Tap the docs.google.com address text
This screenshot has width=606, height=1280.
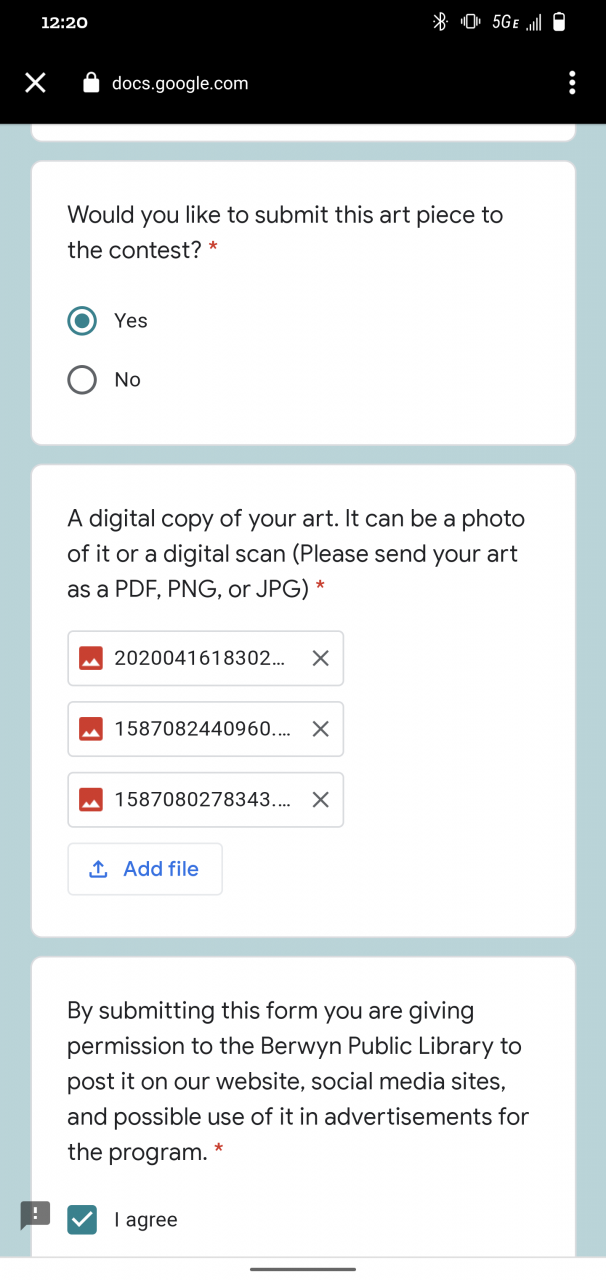point(180,83)
